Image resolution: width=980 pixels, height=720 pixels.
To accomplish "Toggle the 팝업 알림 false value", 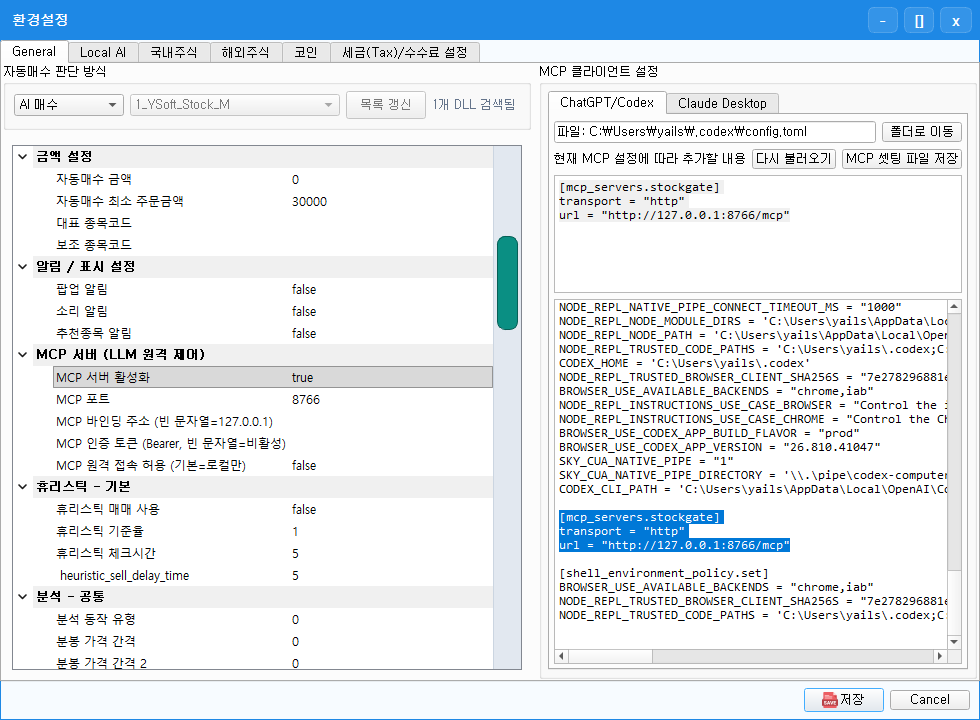I will tap(304, 289).
